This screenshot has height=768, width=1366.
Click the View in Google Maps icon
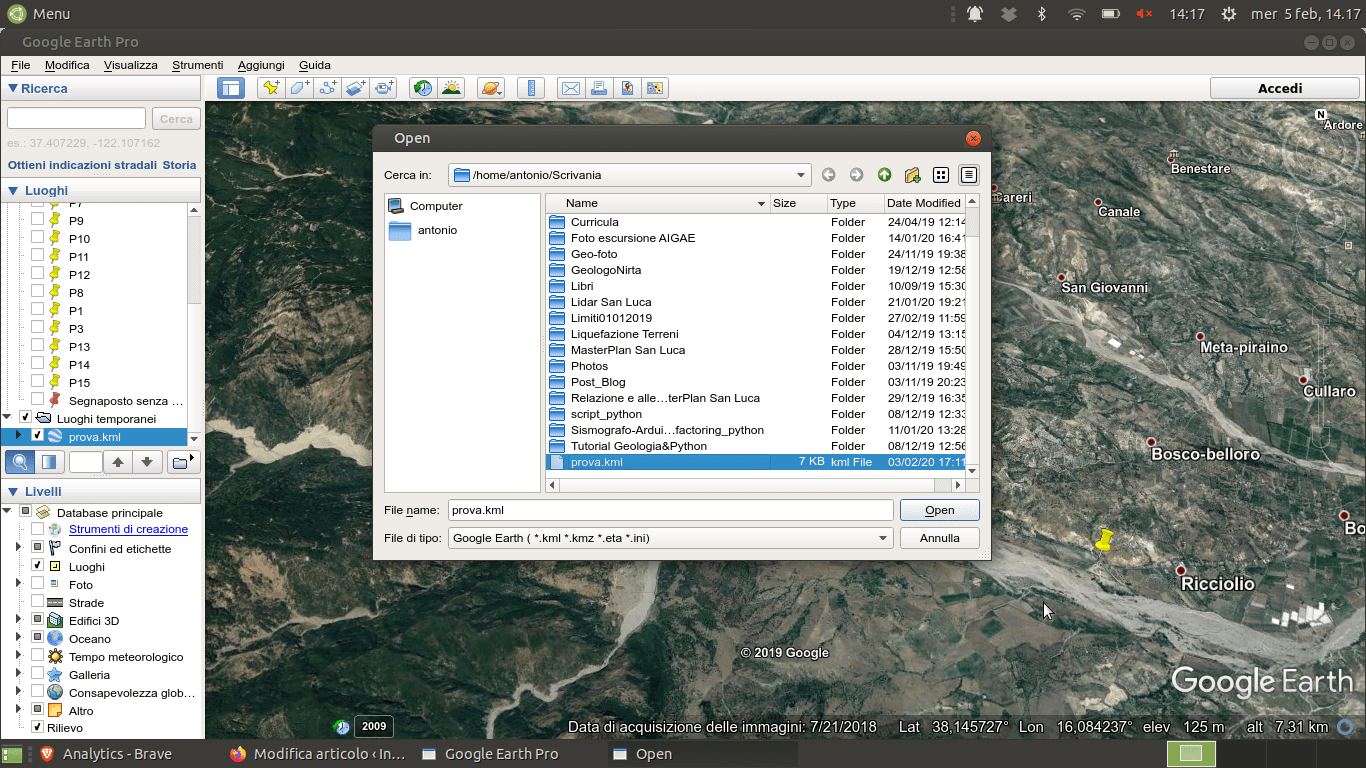coord(655,88)
